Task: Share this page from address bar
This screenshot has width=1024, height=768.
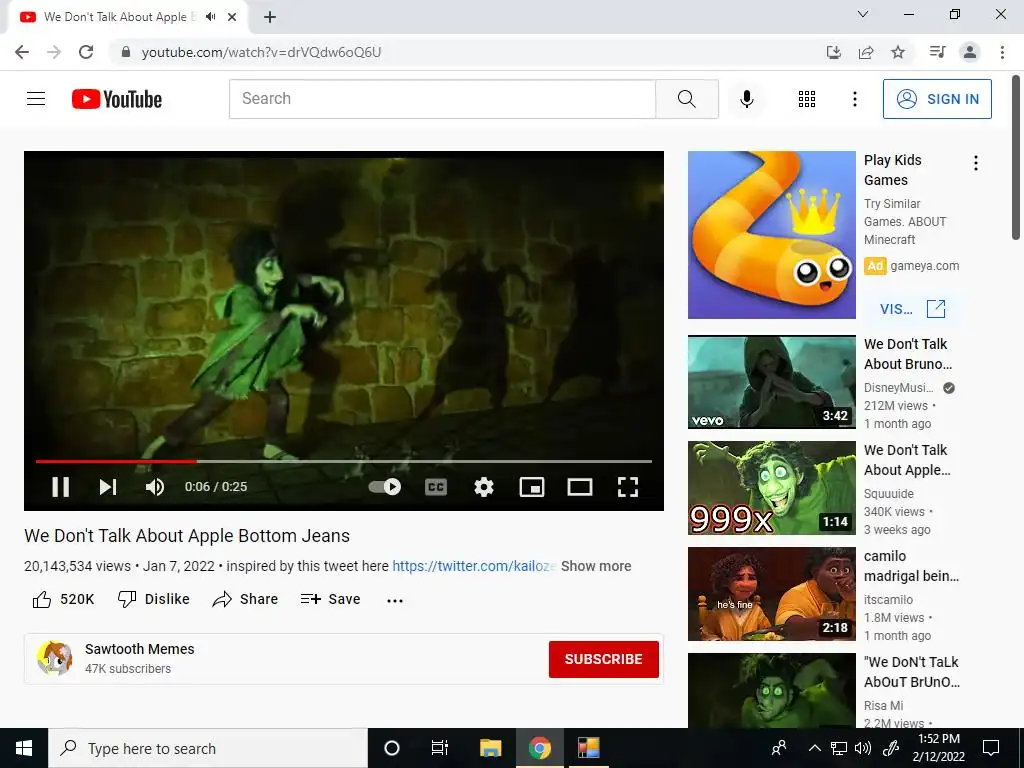Action: (x=866, y=52)
